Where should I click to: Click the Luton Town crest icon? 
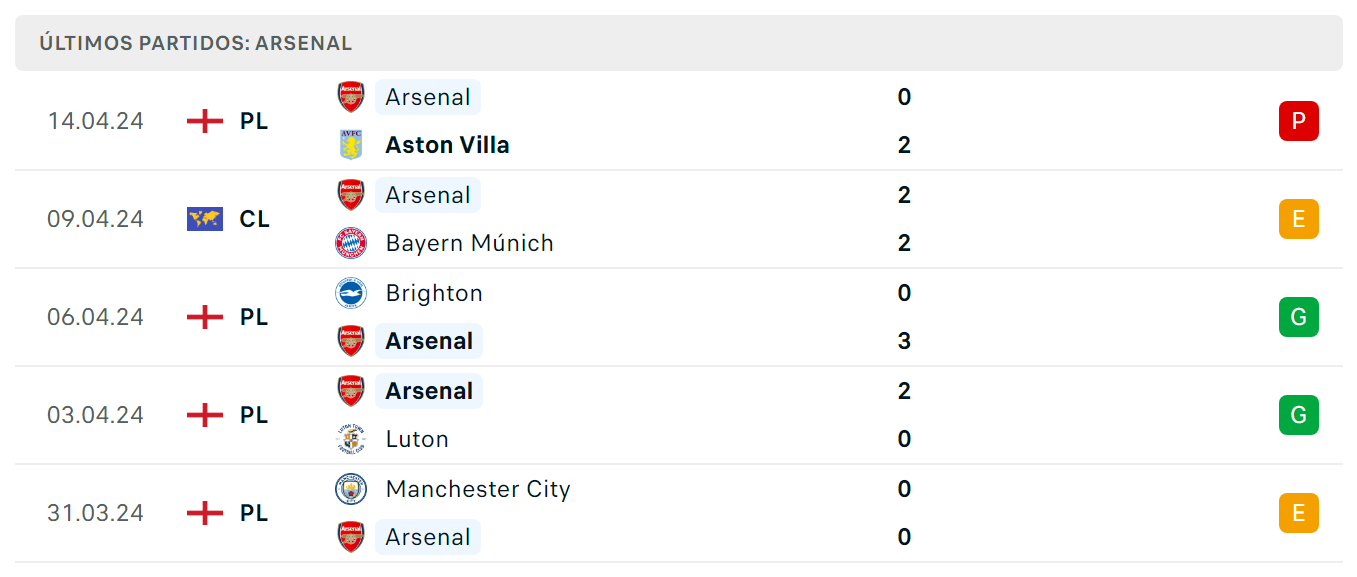(x=351, y=439)
